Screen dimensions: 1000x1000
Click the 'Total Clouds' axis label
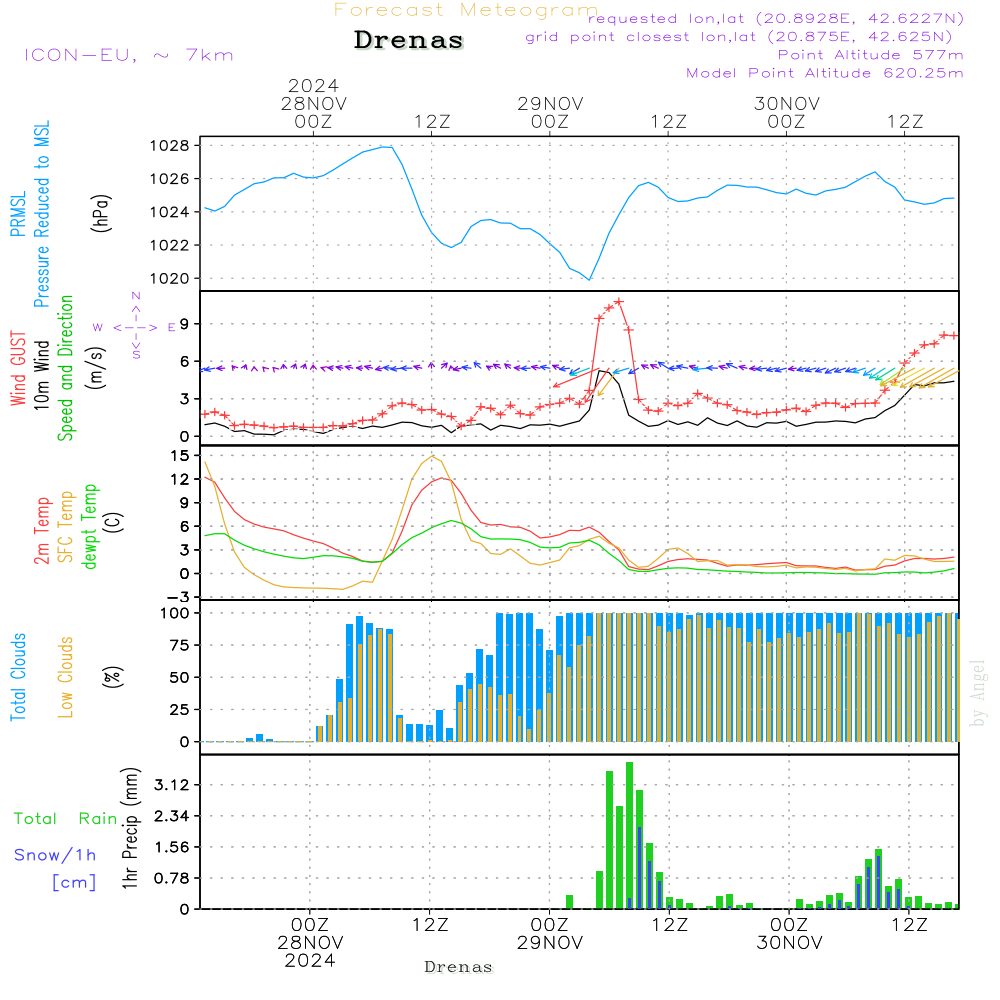point(18,677)
